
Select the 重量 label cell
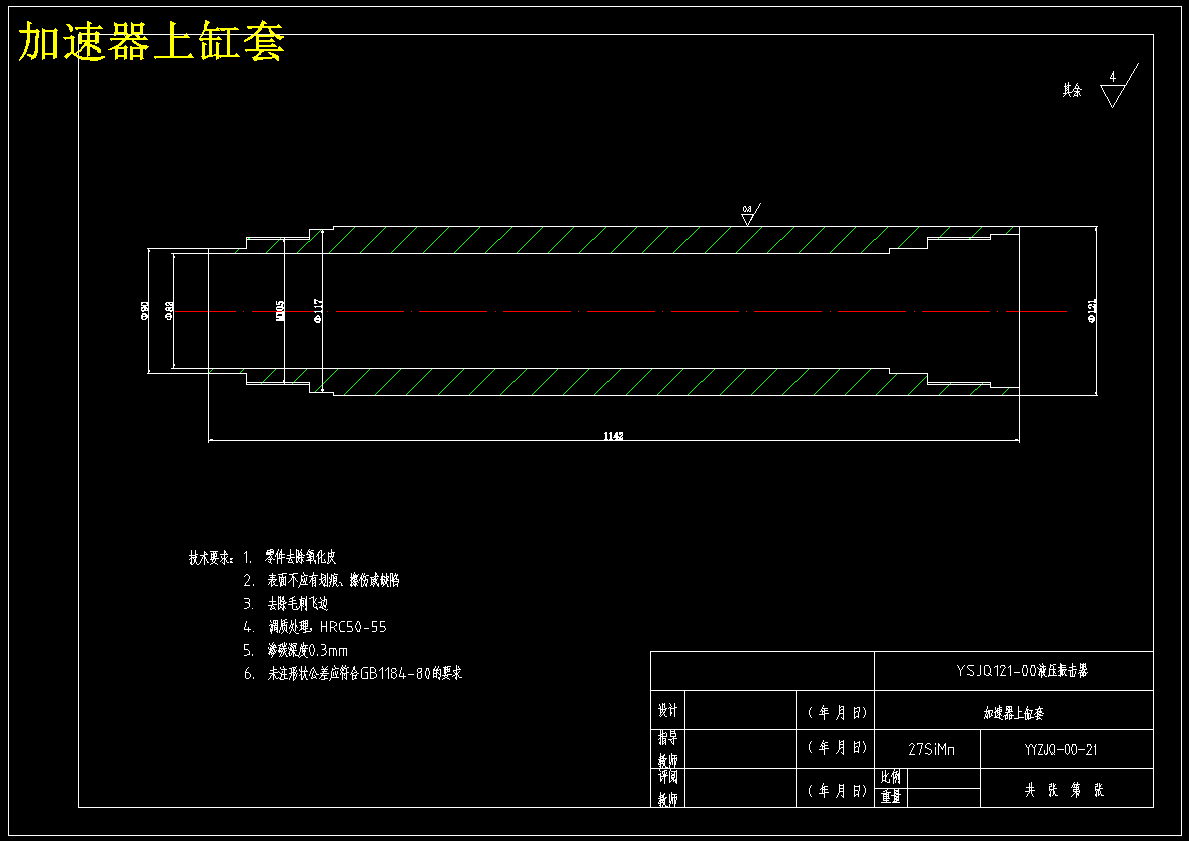(890, 797)
